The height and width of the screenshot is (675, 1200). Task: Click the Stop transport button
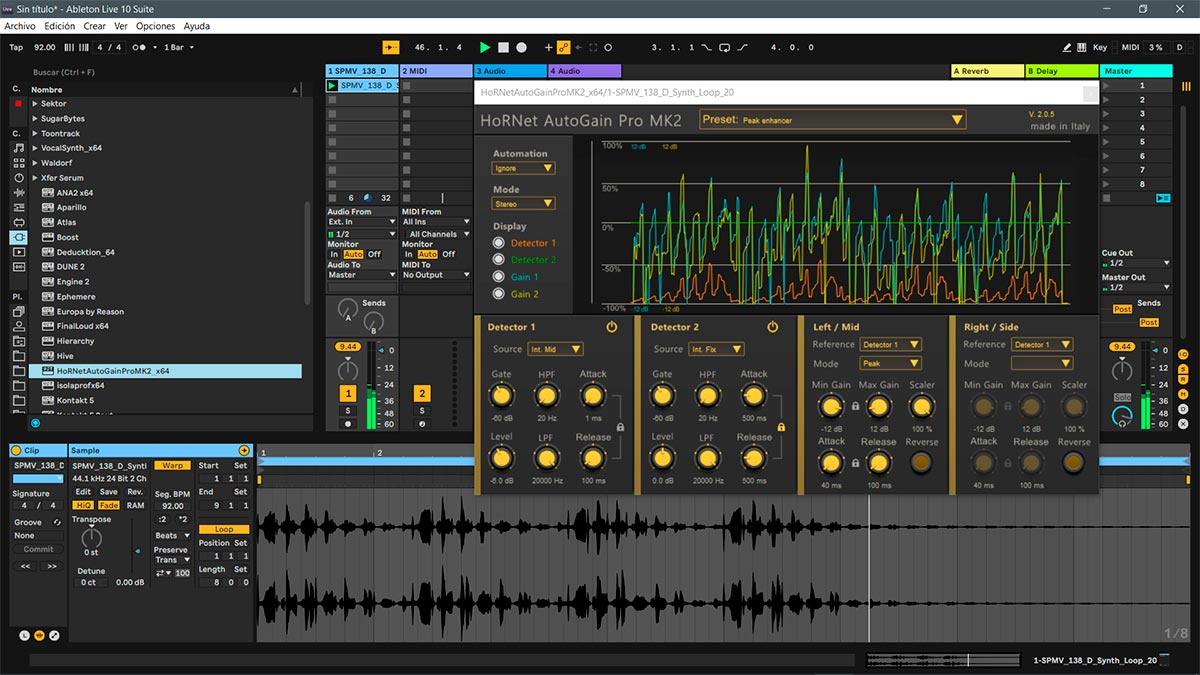pos(503,47)
